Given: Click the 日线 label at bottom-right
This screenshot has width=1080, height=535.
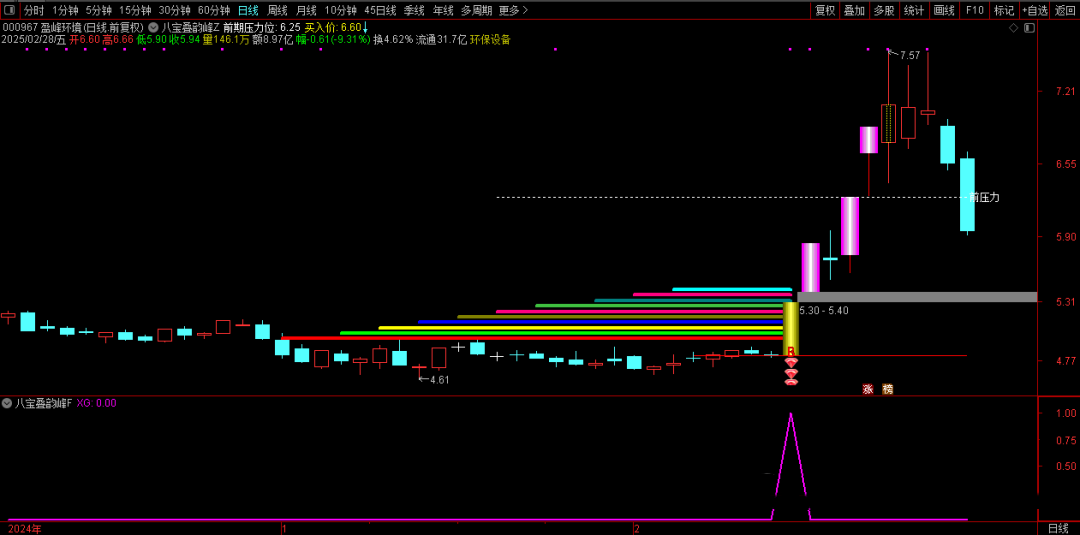Looking at the screenshot, I should (x=1057, y=527).
